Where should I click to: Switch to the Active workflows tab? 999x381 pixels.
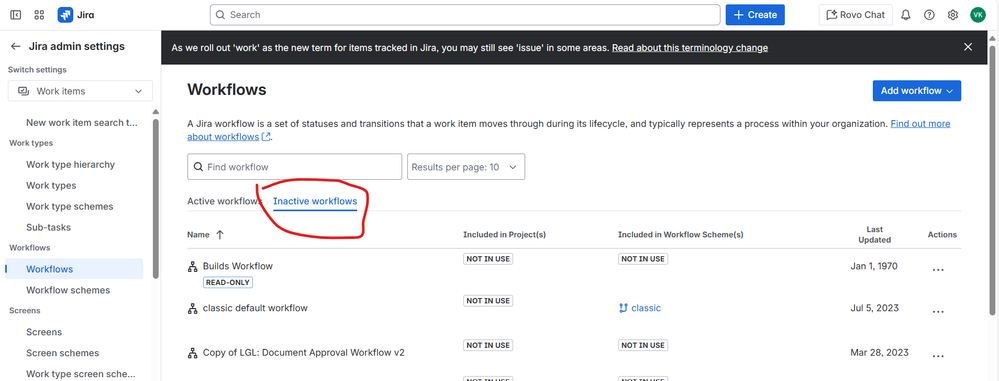pyautogui.click(x=224, y=201)
